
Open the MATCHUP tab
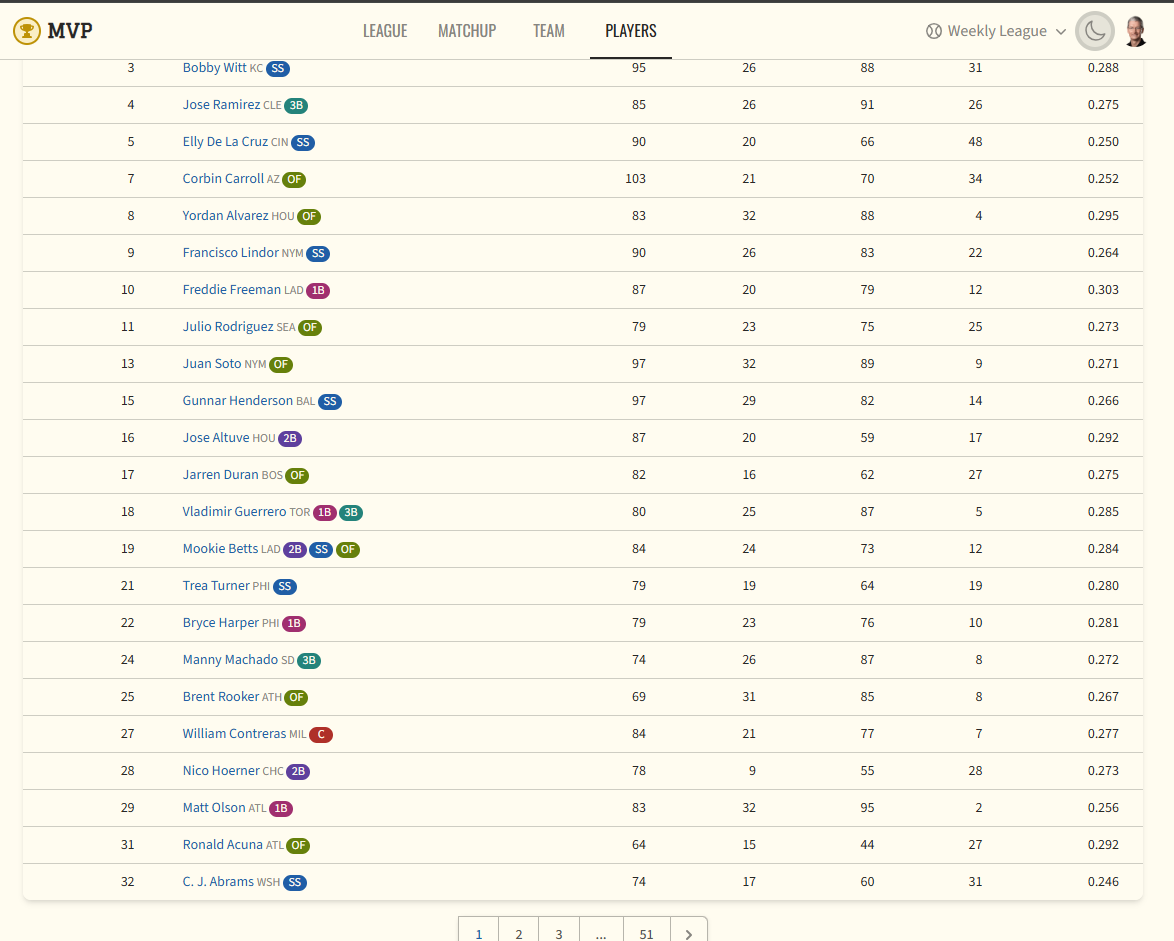[467, 31]
